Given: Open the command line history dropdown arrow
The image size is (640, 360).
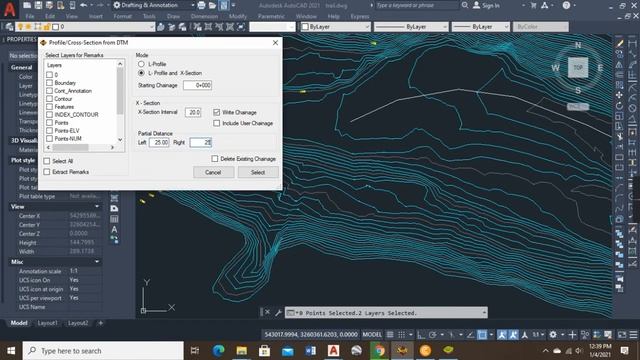Looking at the screenshot, I should (484, 313).
